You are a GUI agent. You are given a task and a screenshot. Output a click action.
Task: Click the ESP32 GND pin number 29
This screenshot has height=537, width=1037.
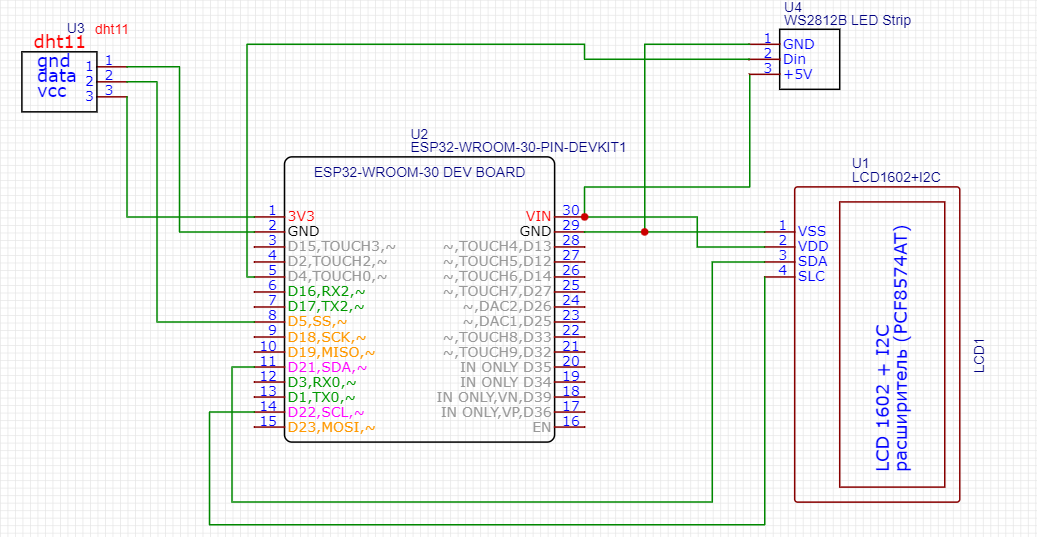point(536,231)
